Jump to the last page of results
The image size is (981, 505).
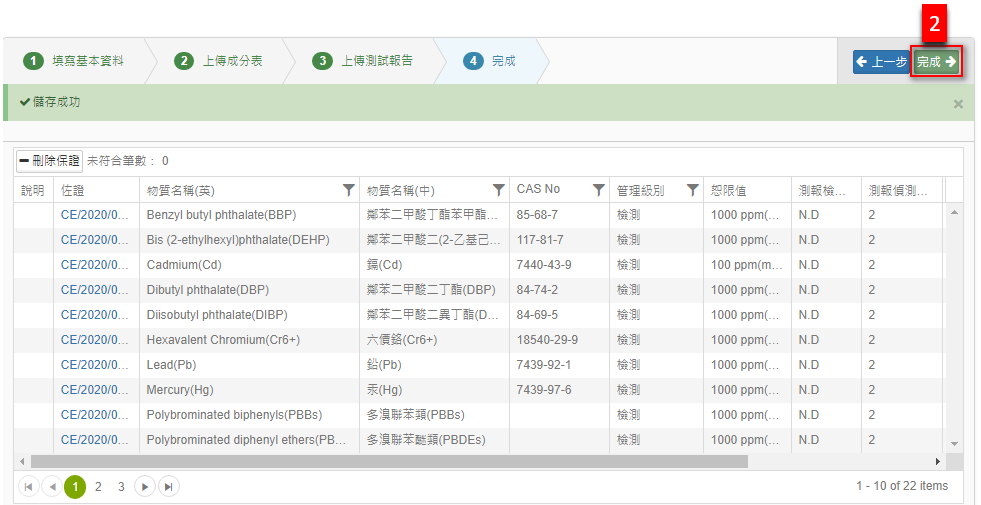[x=168, y=486]
